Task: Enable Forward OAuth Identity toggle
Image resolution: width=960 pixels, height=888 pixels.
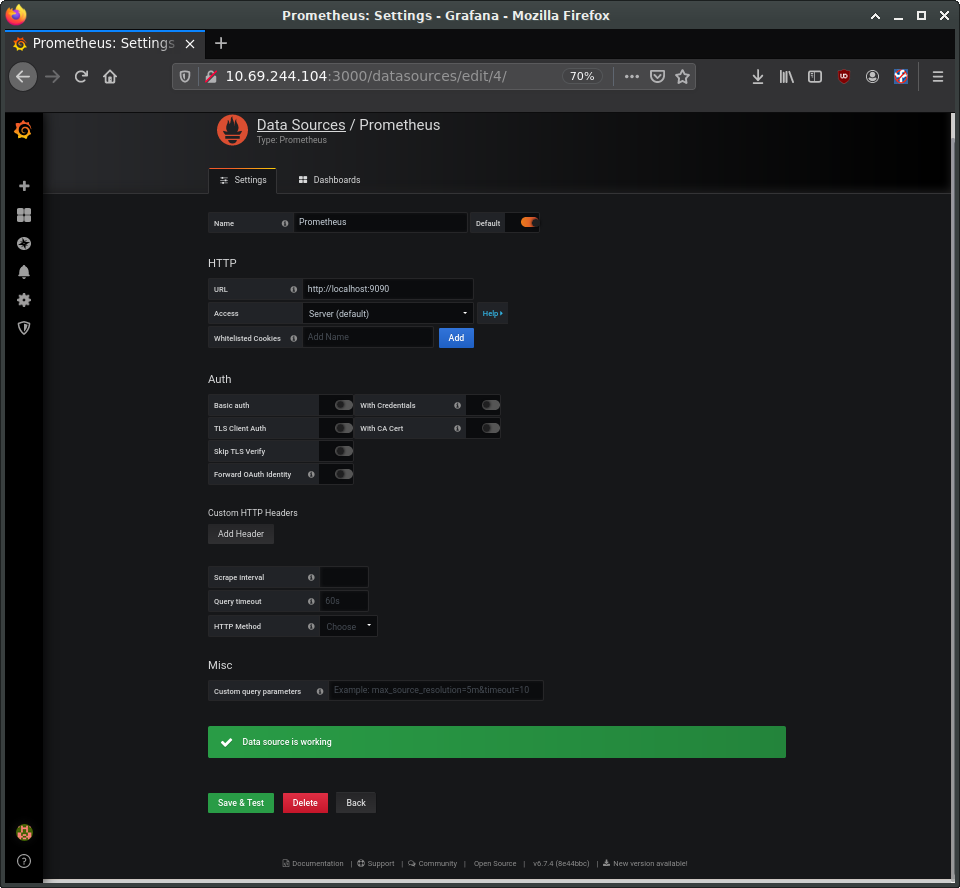Action: click(343, 474)
